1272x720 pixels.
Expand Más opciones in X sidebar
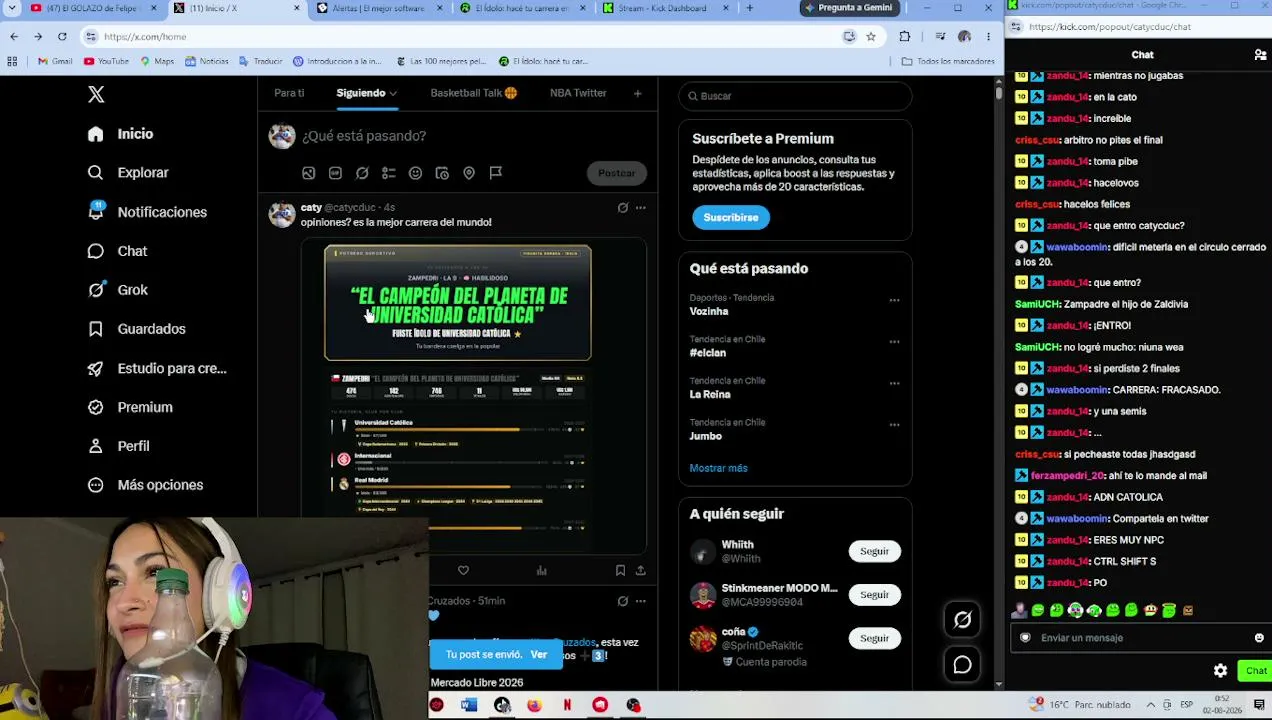(145, 485)
